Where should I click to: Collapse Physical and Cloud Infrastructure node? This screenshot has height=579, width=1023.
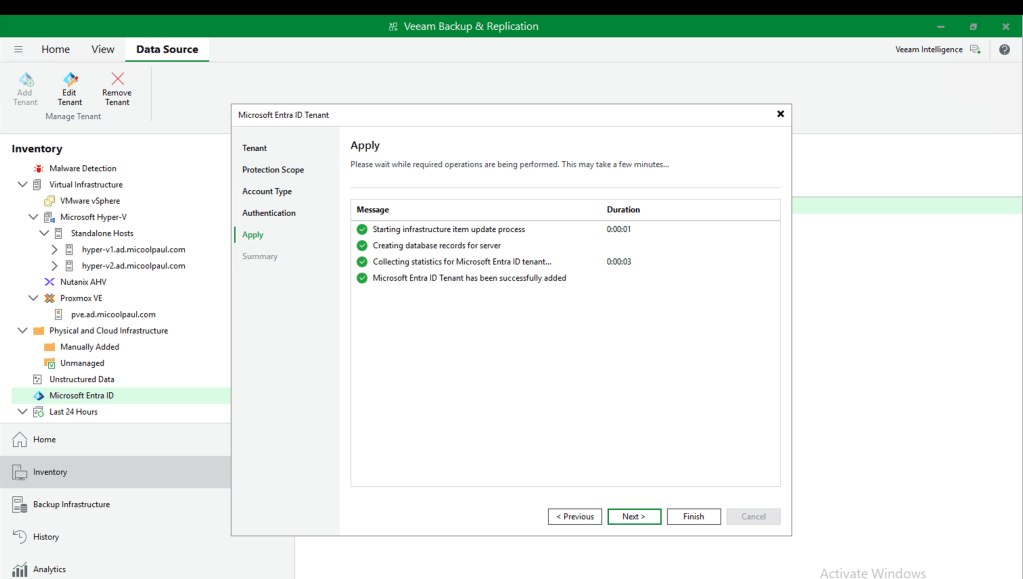(x=22, y=330)
